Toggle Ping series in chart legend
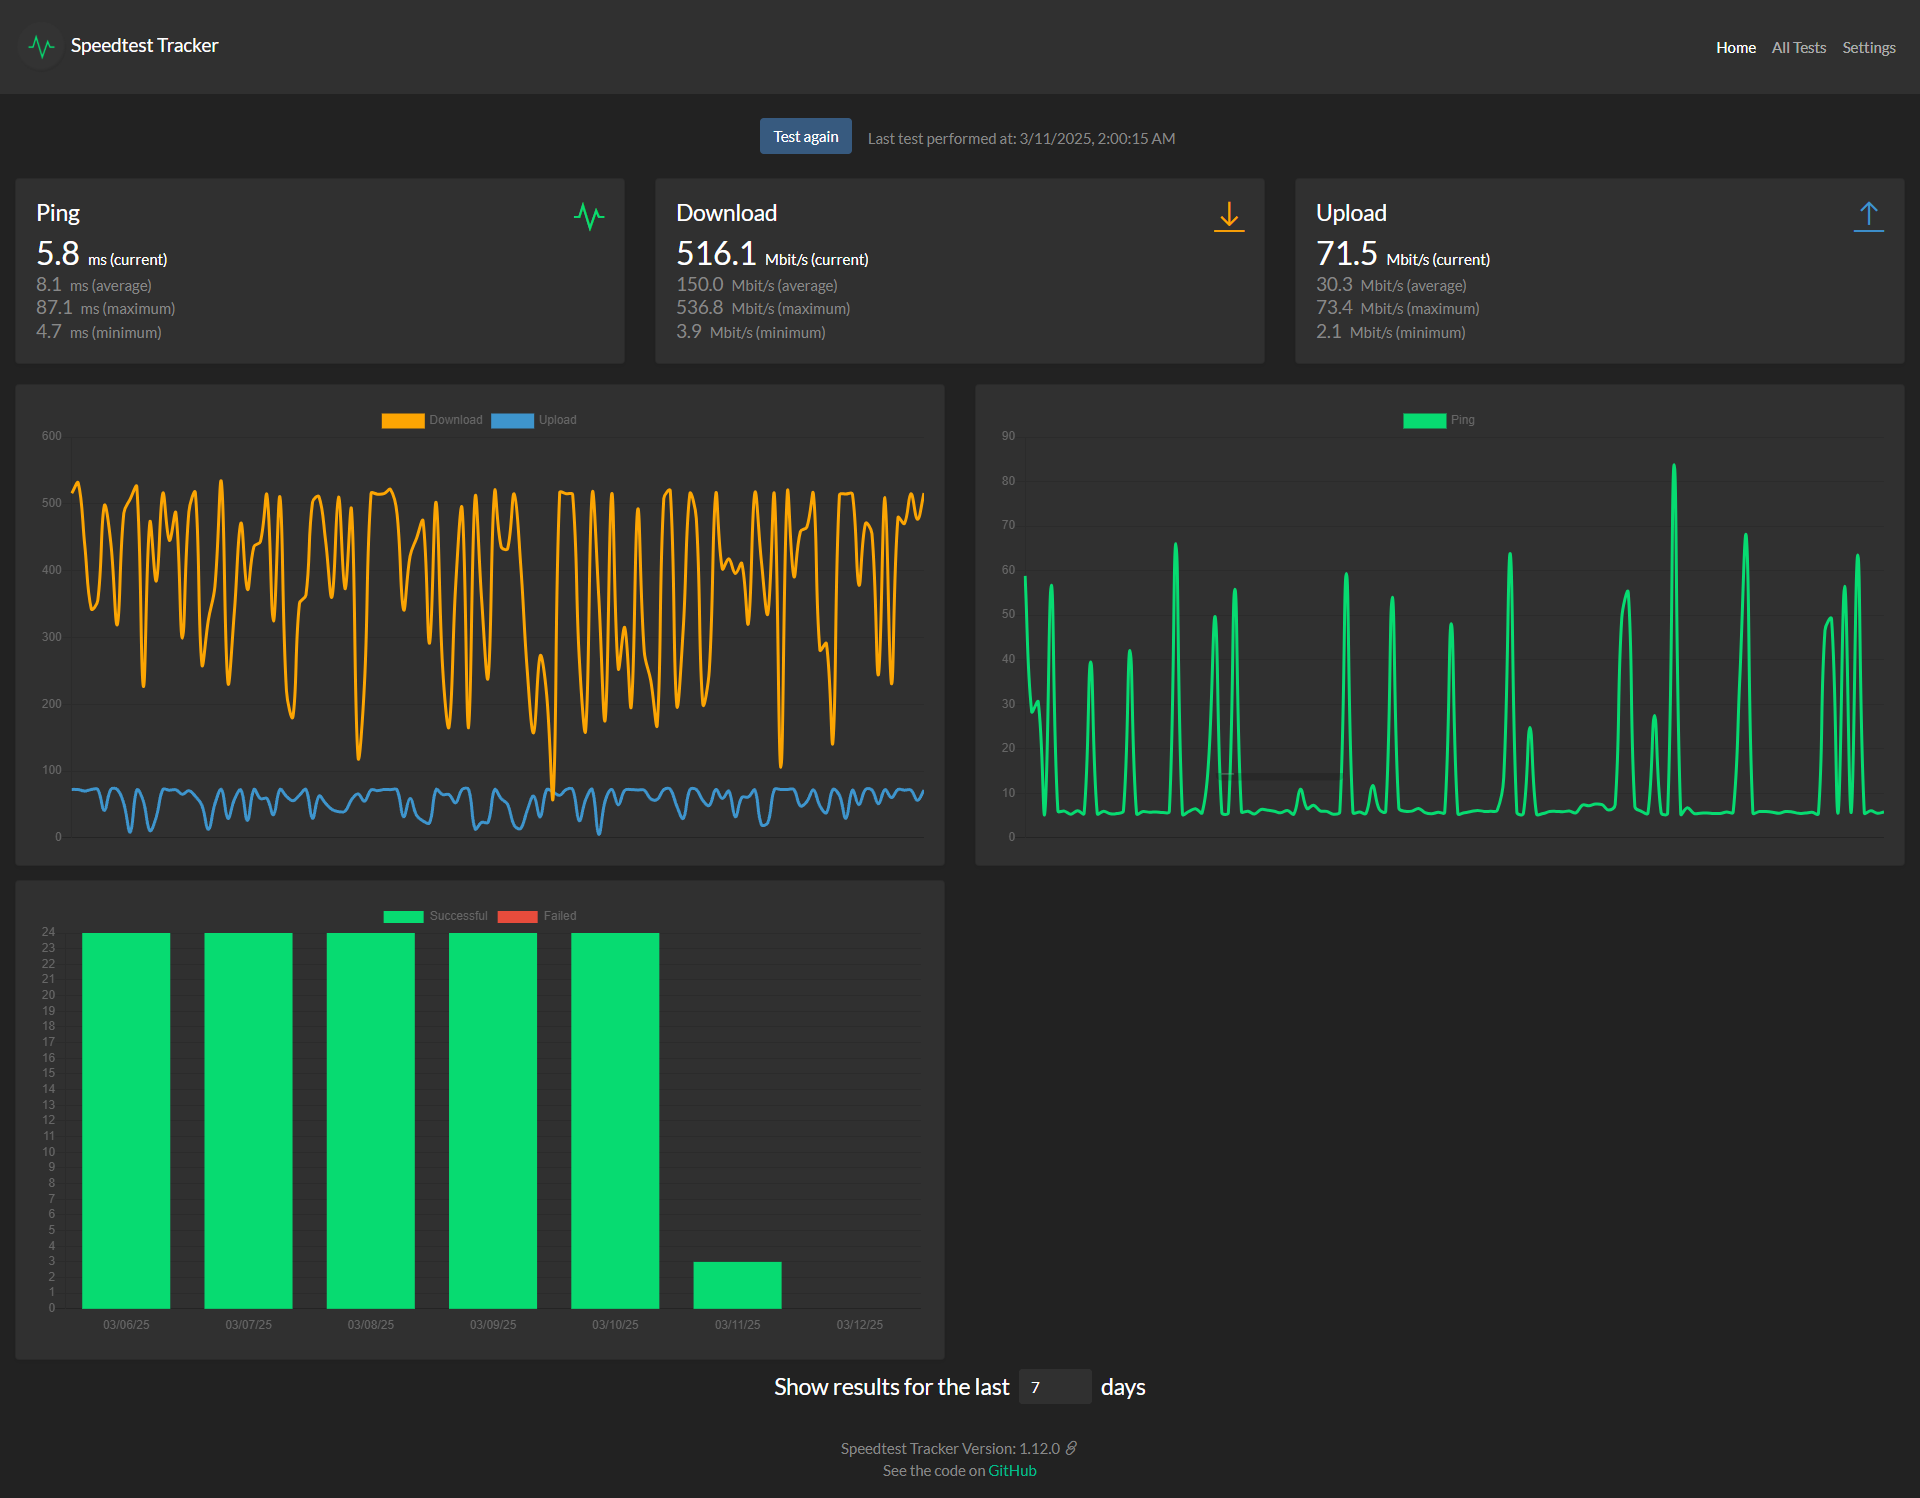The height and width of the screenshot is (1498, 1920). click(1439, 420)
